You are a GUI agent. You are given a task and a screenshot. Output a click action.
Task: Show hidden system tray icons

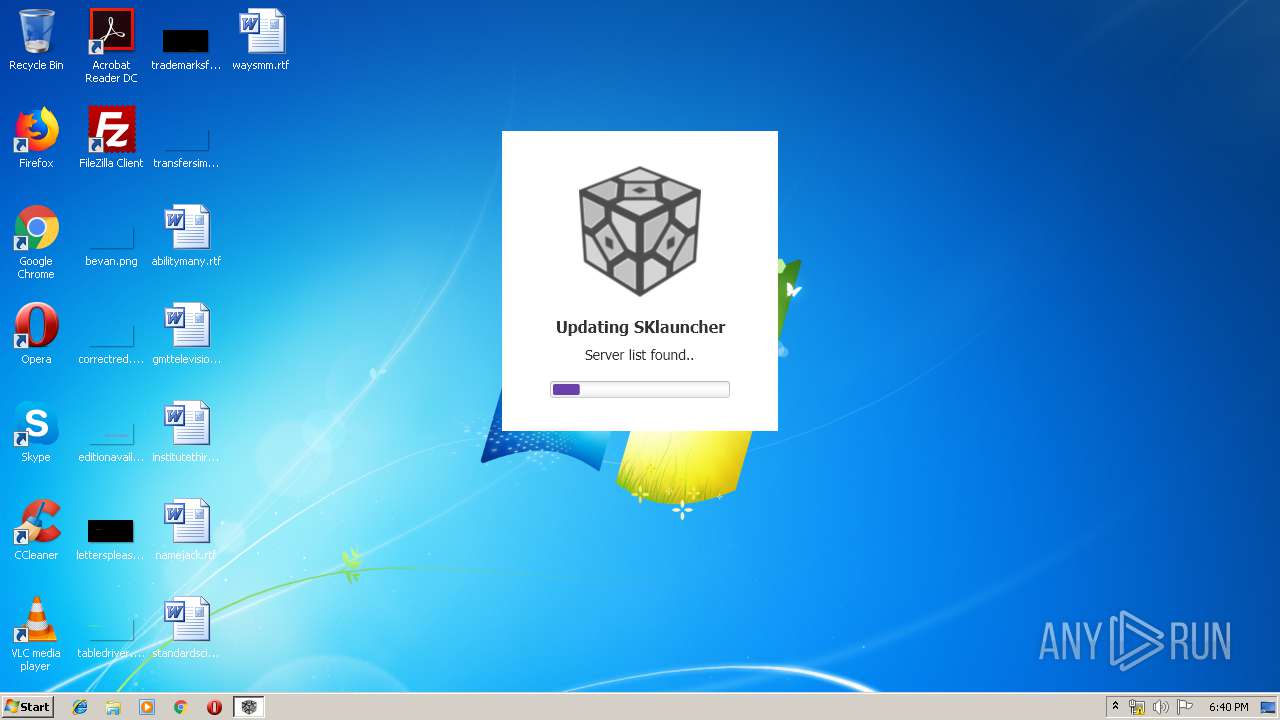[x=1115, y=706]
